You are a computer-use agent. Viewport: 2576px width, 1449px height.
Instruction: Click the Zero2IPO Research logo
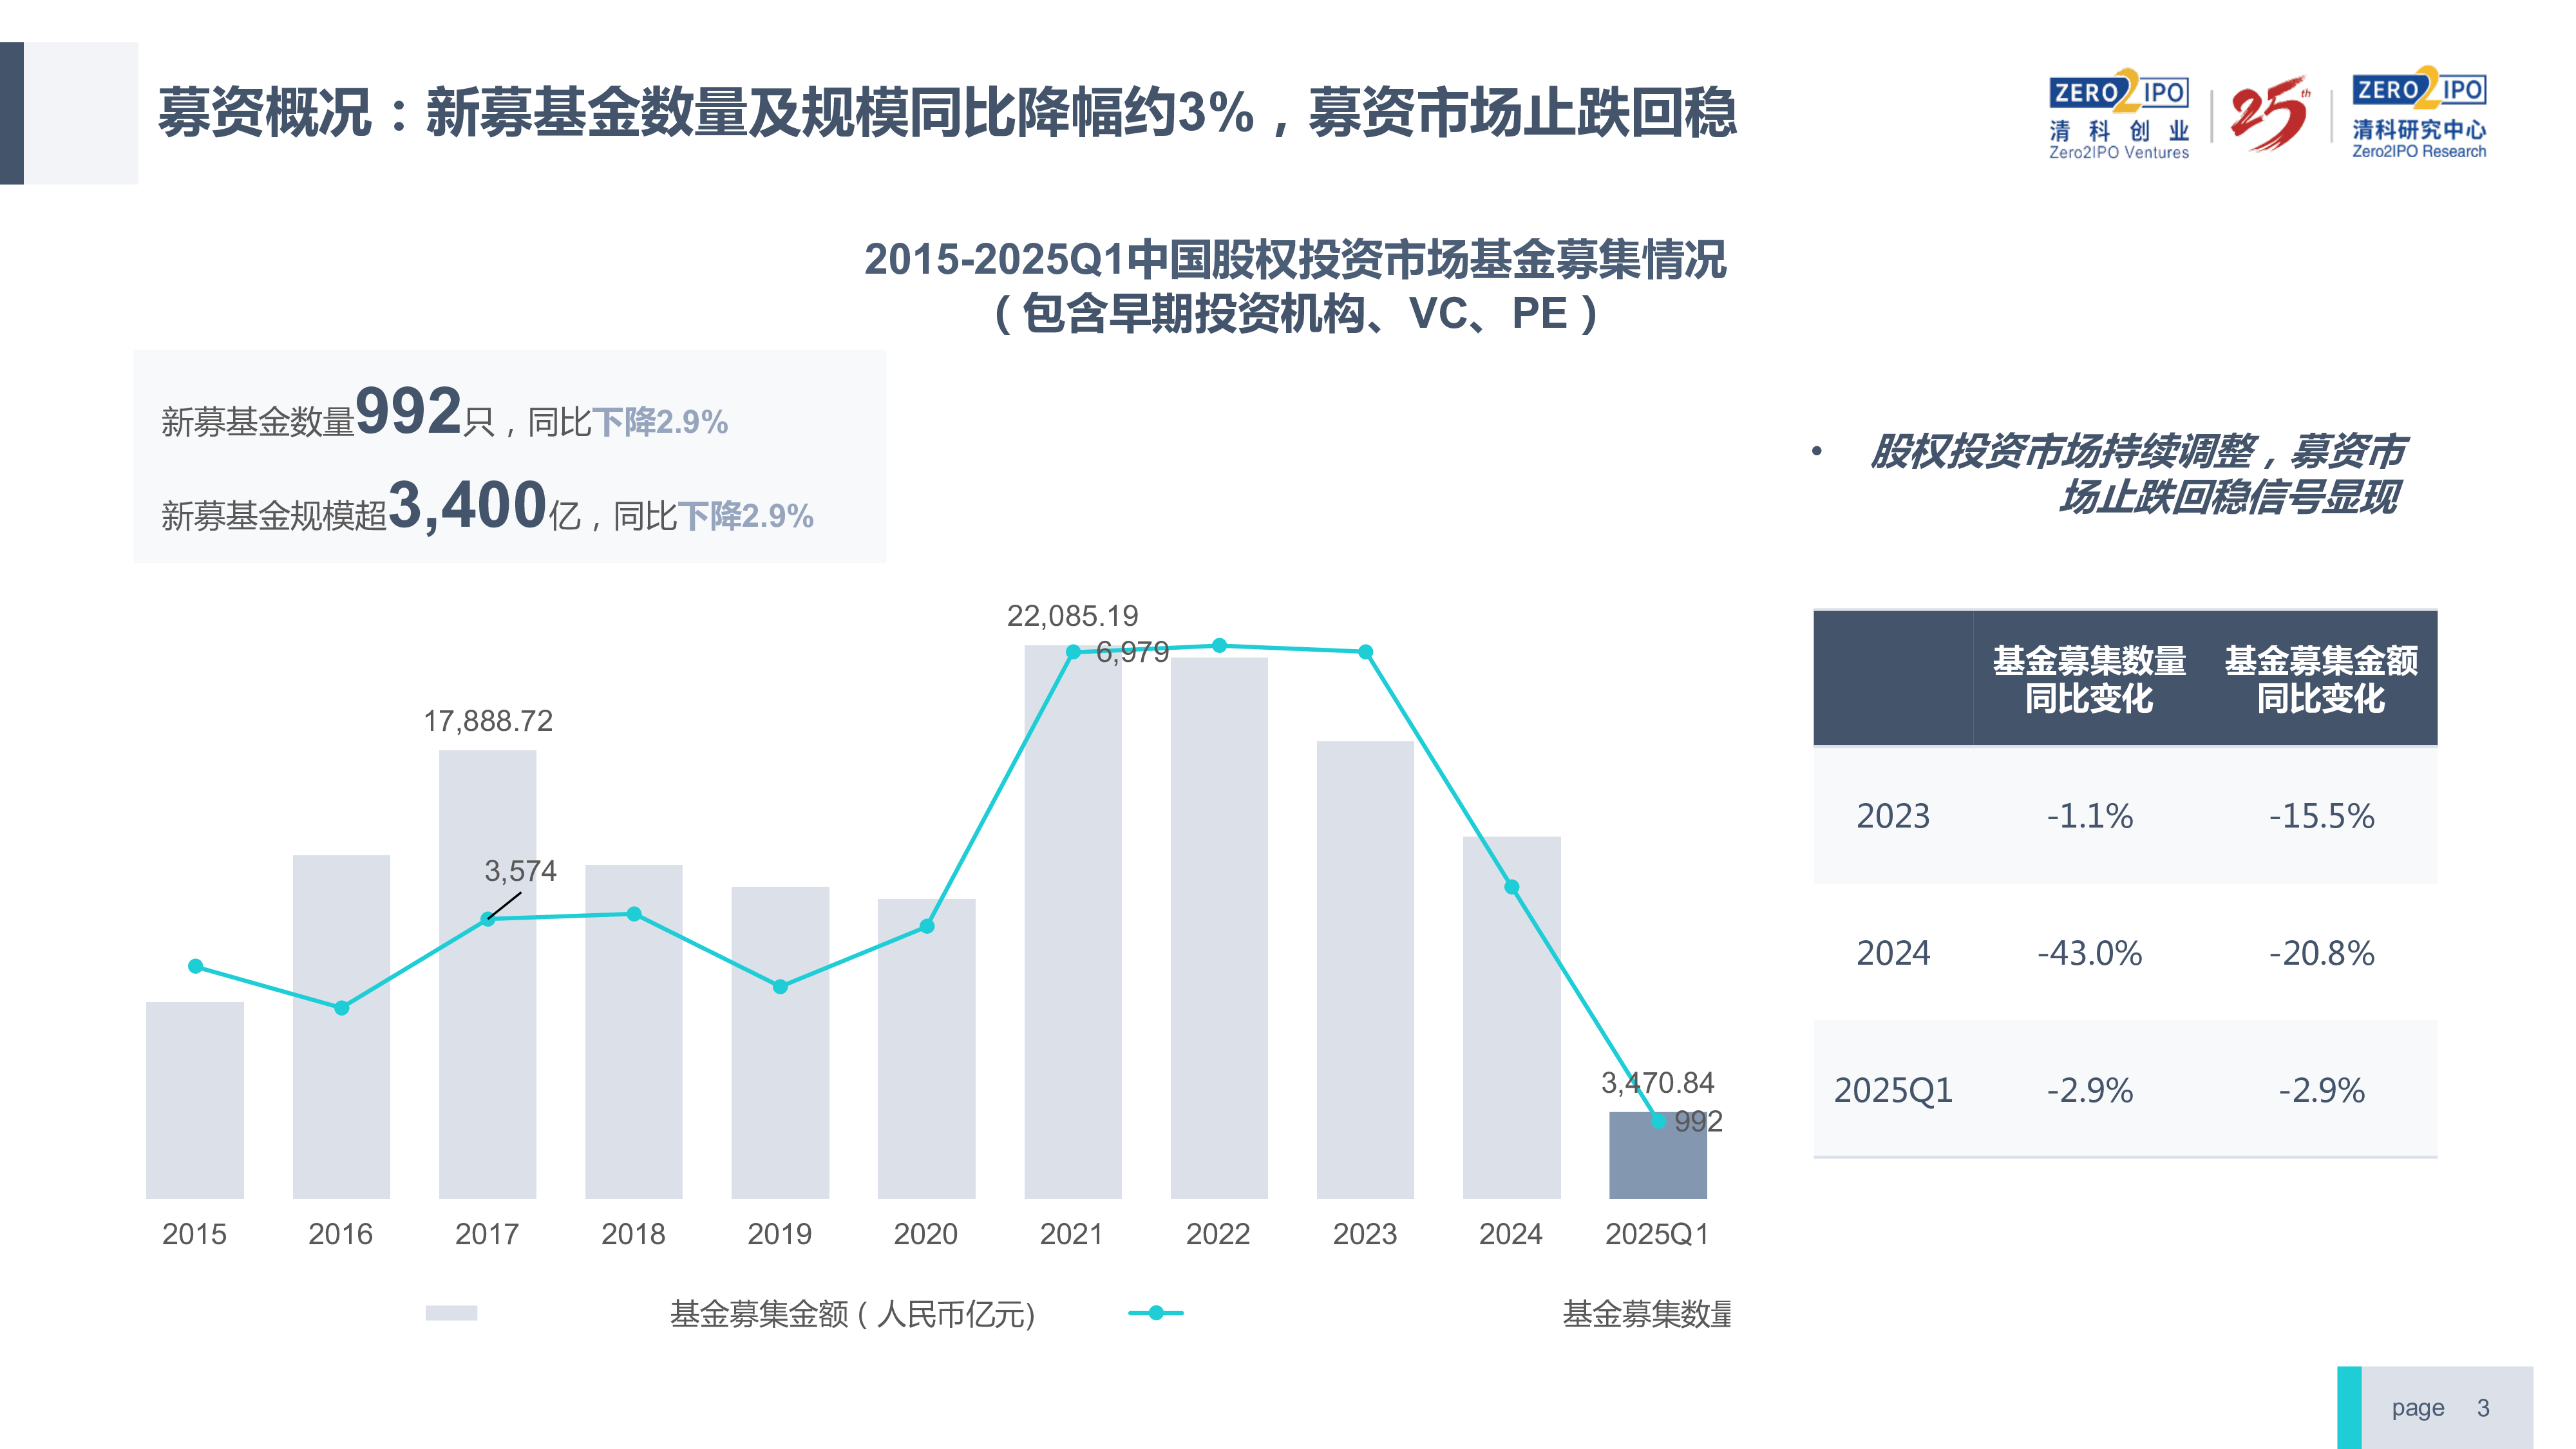pos(2419,113)
